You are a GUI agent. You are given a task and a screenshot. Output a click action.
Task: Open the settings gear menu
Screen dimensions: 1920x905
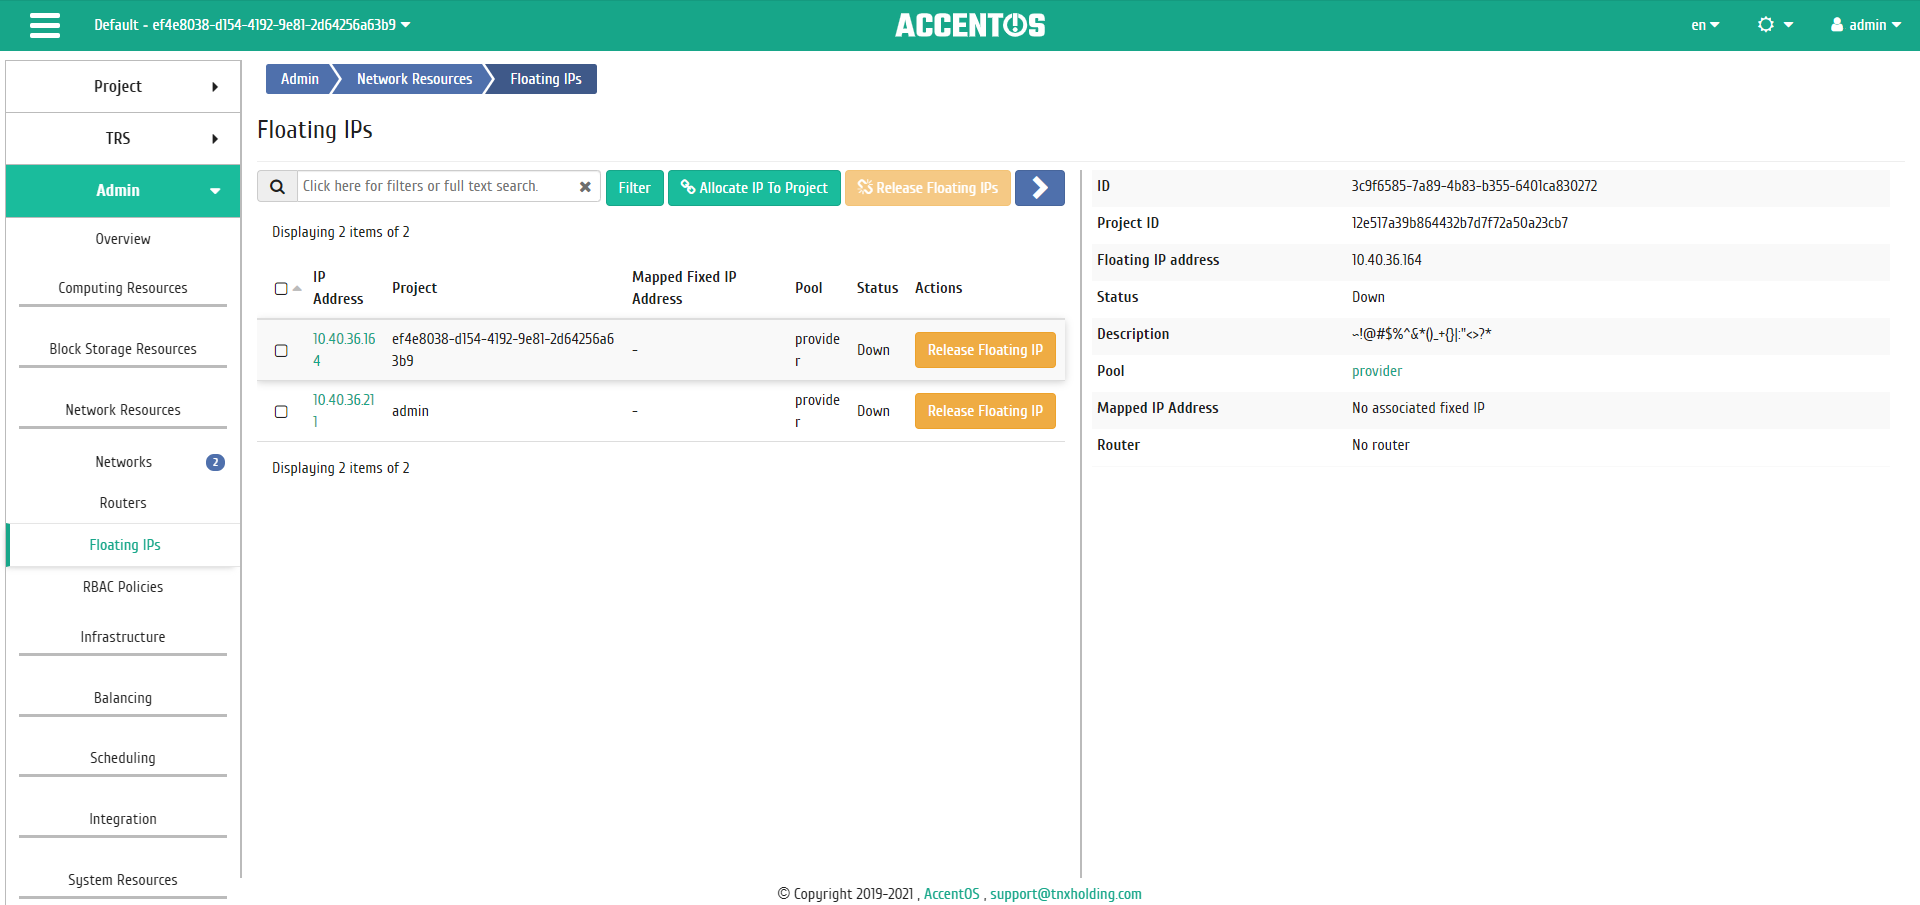[x=1775, y=25]
